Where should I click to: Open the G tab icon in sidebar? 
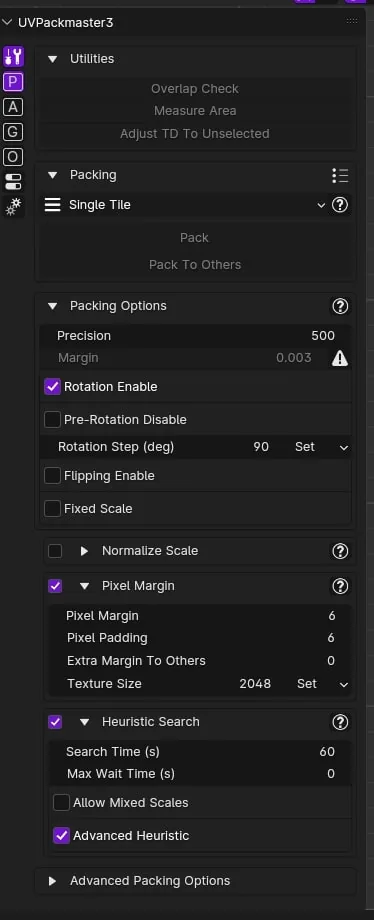(13, 132)
